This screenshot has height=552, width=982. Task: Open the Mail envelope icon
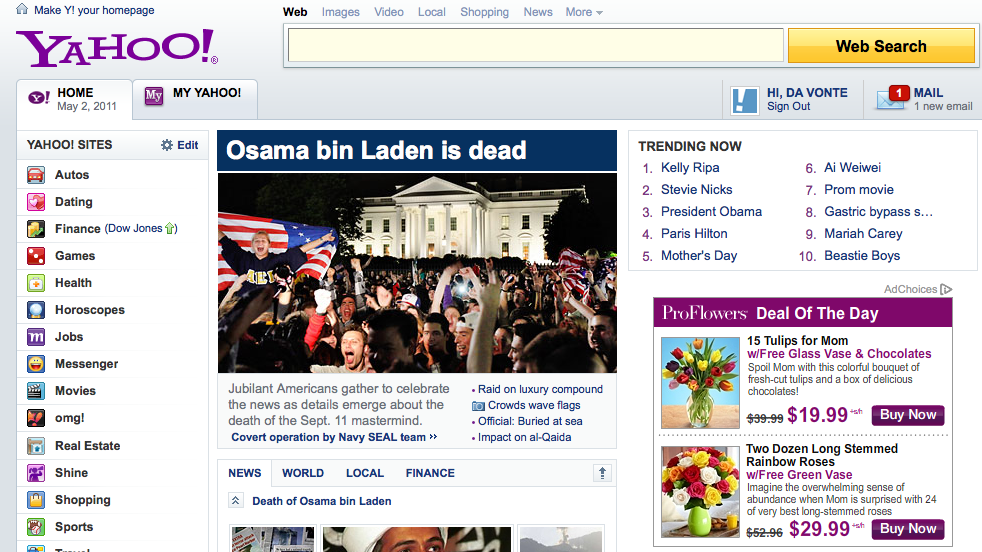coord(892,98)
